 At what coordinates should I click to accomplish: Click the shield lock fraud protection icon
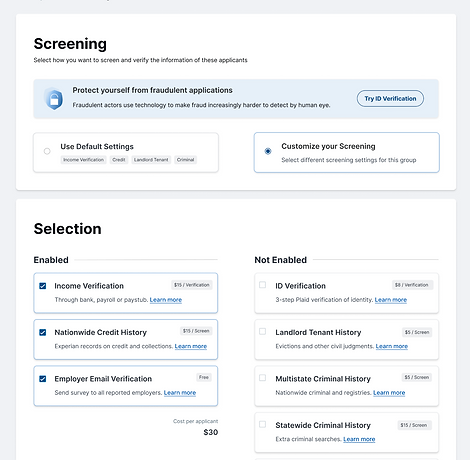coord(54,99)
